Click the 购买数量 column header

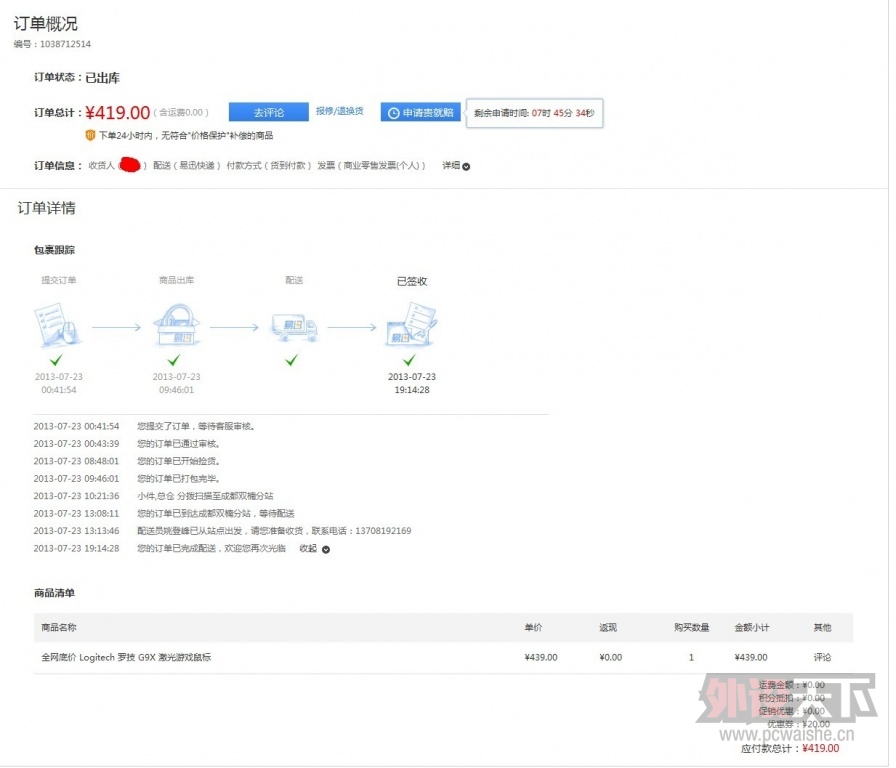691,627
